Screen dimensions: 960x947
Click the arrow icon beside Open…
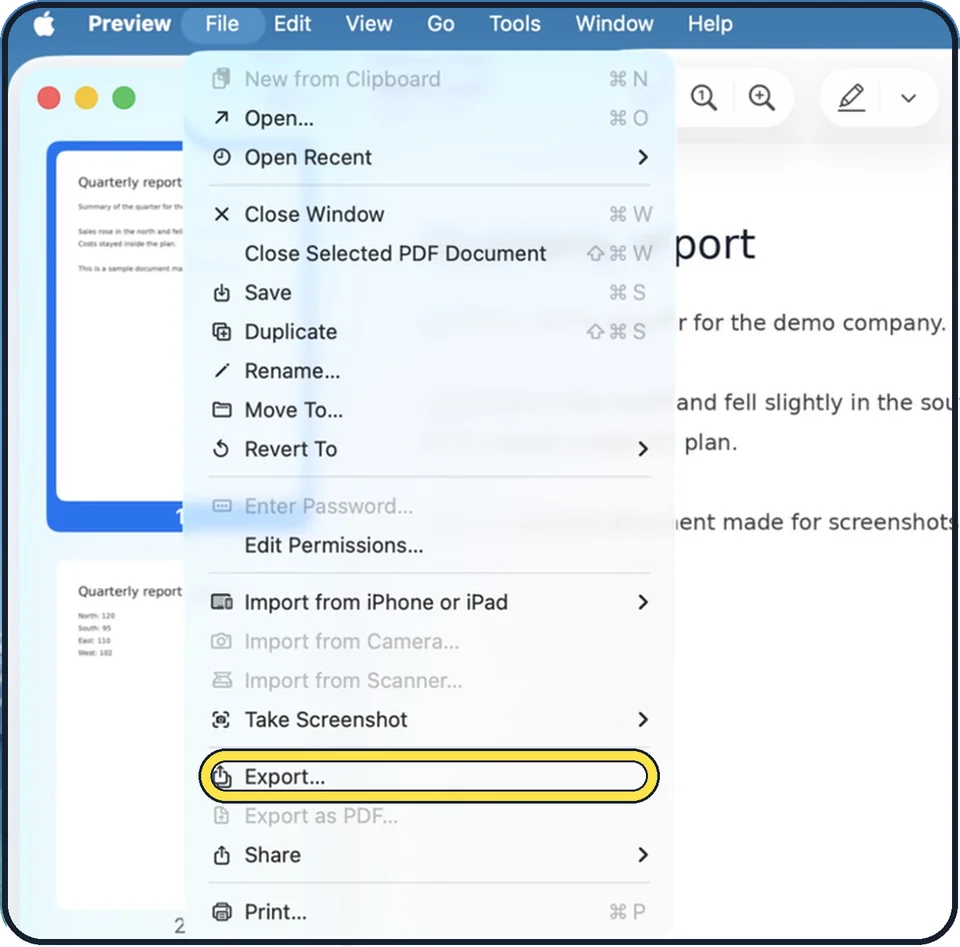click(222, 118)
